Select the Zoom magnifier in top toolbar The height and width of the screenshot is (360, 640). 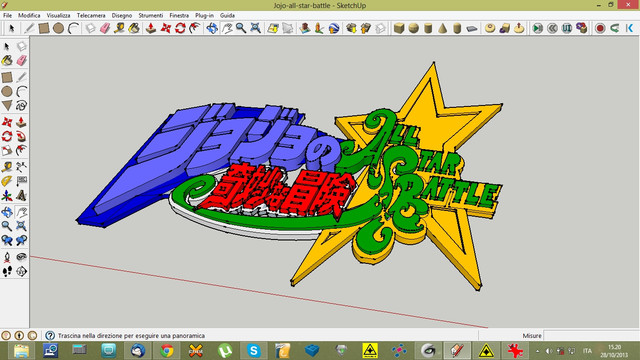click(x=241, y=28)
